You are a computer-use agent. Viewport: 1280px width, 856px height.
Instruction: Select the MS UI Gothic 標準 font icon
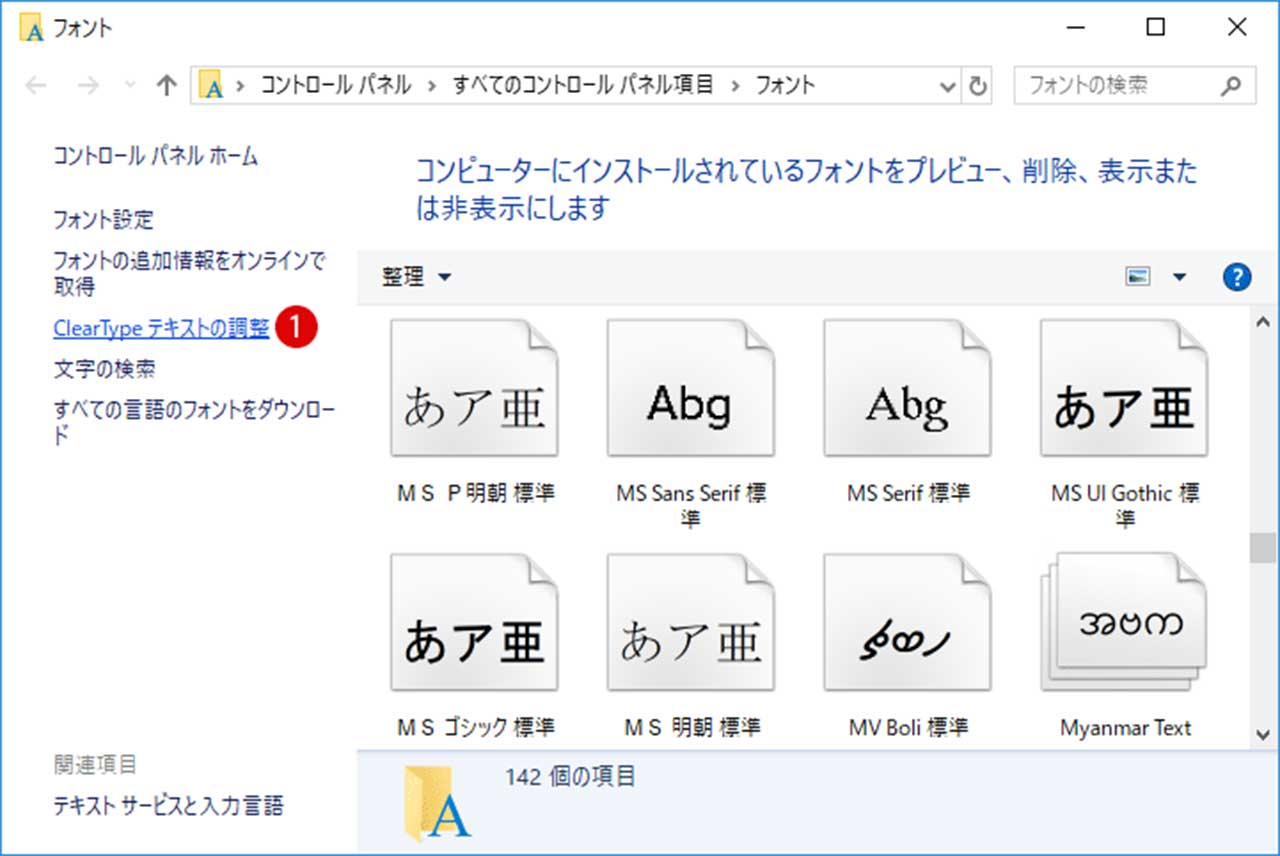(1124, 388)
